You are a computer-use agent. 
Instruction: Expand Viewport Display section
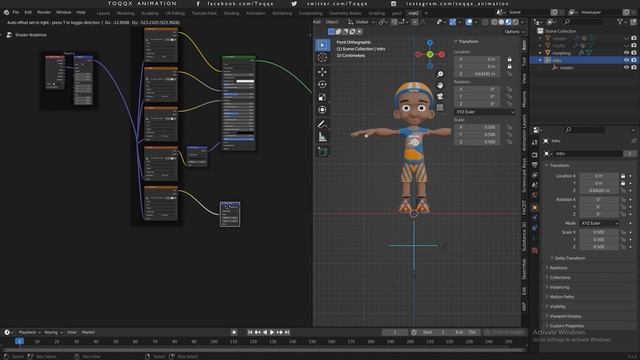coord(564,316)
